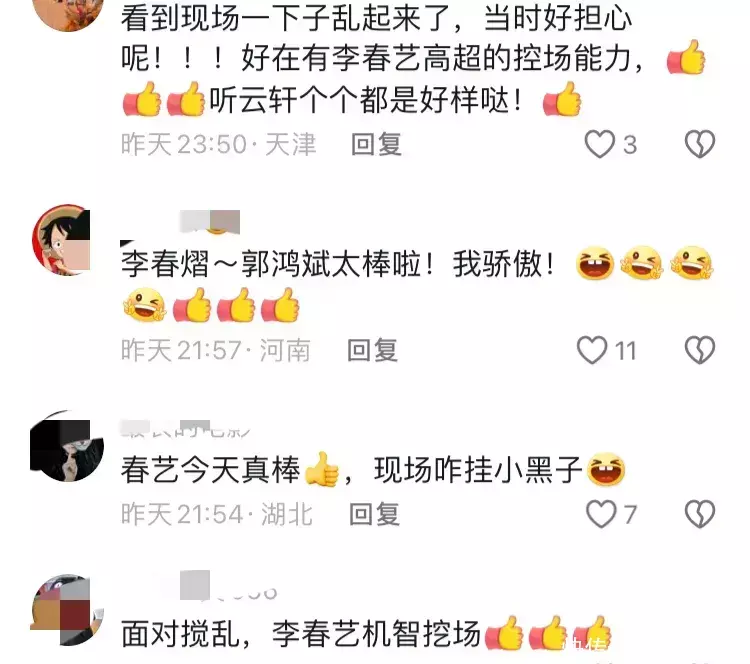The height and width of the screenshot is (664, 750).
Task: Select the comment 面对搅乱，李春艺机智控场
Action: [x=301, y=634]
